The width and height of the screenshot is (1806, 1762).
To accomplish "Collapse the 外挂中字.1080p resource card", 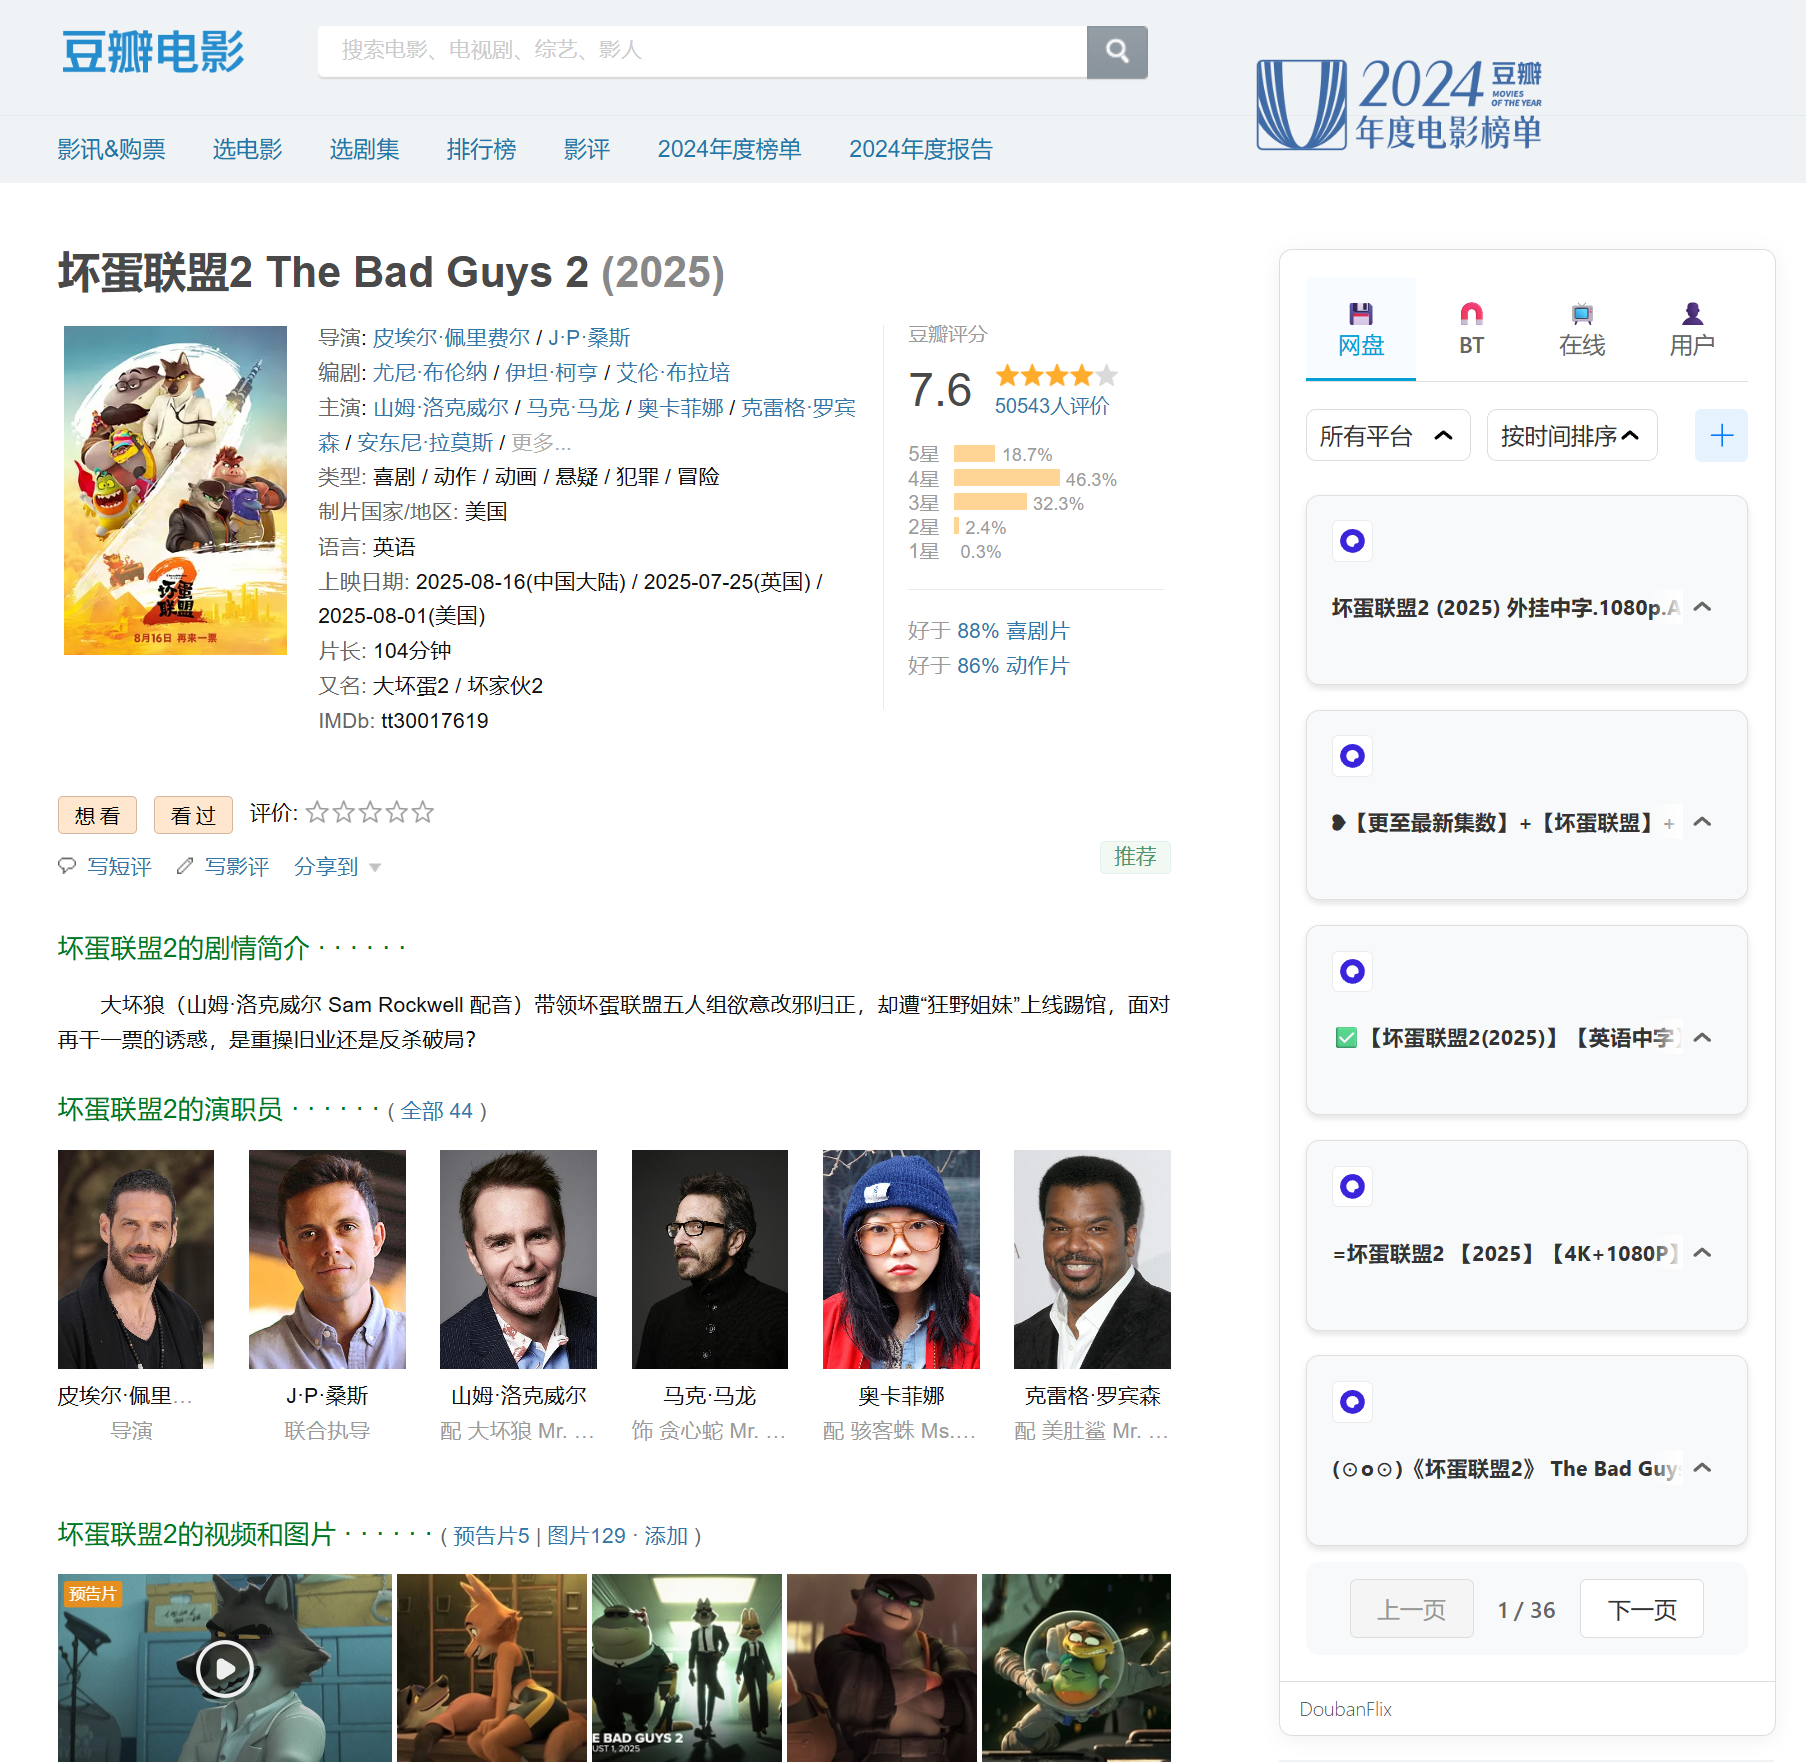I will [1703, 607].
